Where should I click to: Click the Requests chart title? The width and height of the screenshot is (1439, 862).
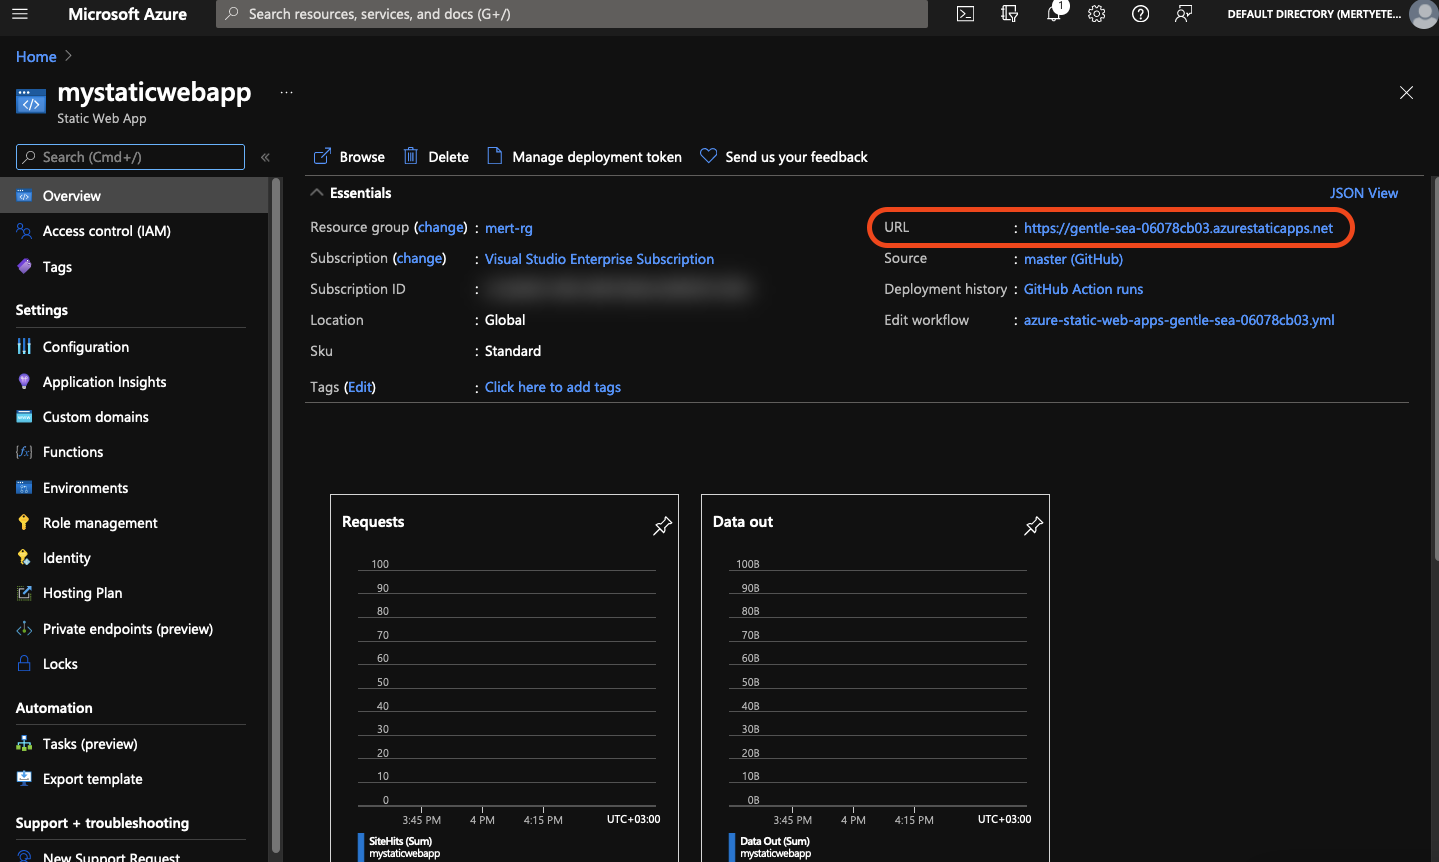click(x=373, y=522)
